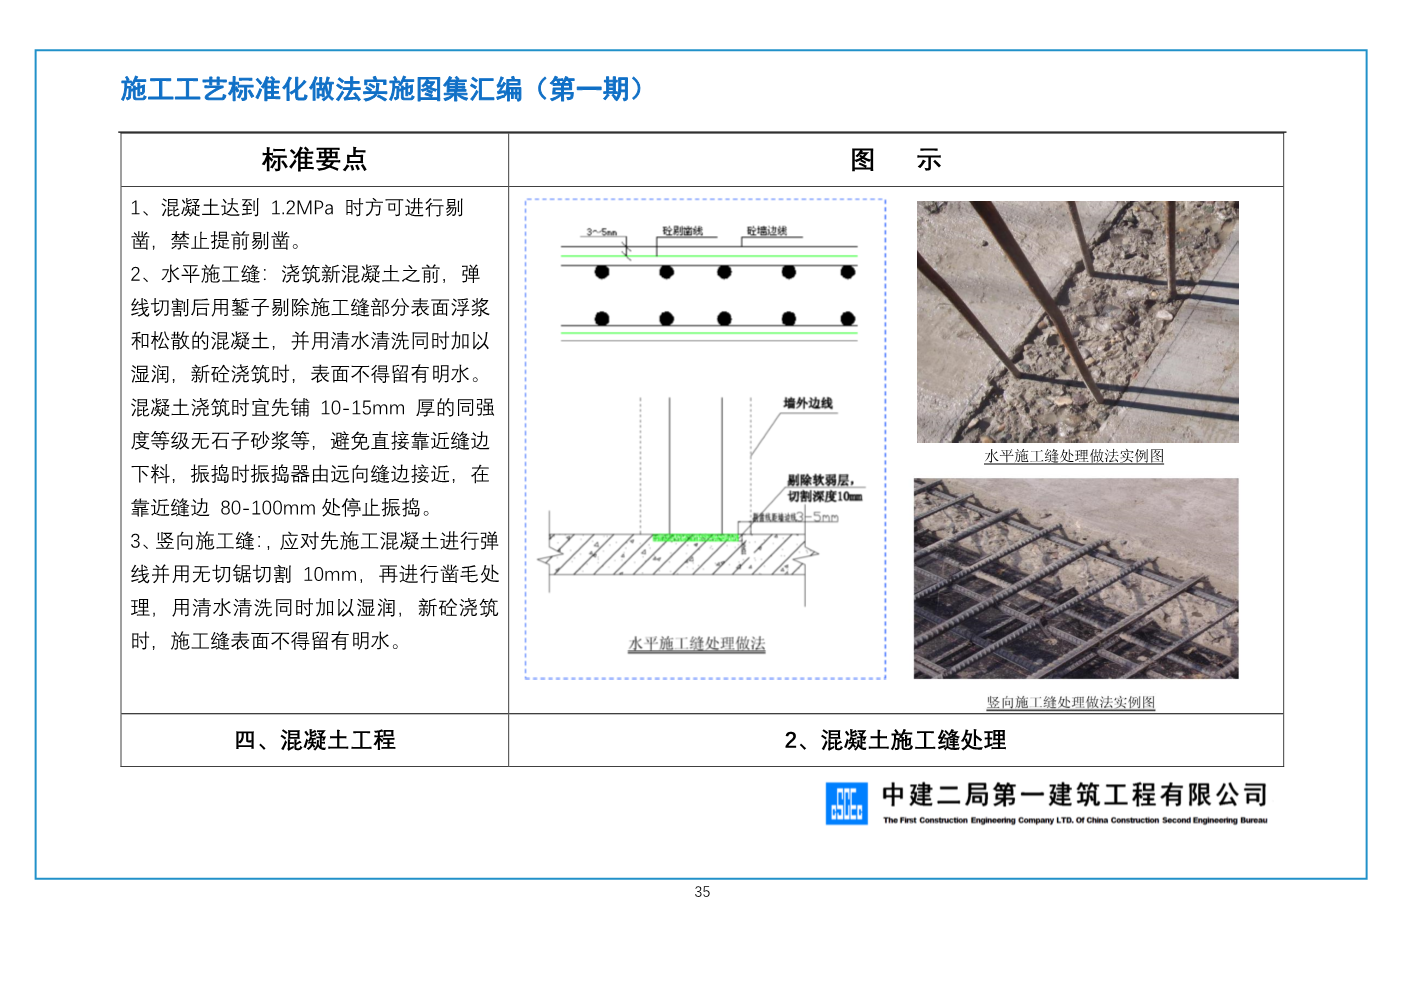Click the caption 竖向施工缝处理做法实例图
This screenshot has width=1403, height=992.
1070,702
